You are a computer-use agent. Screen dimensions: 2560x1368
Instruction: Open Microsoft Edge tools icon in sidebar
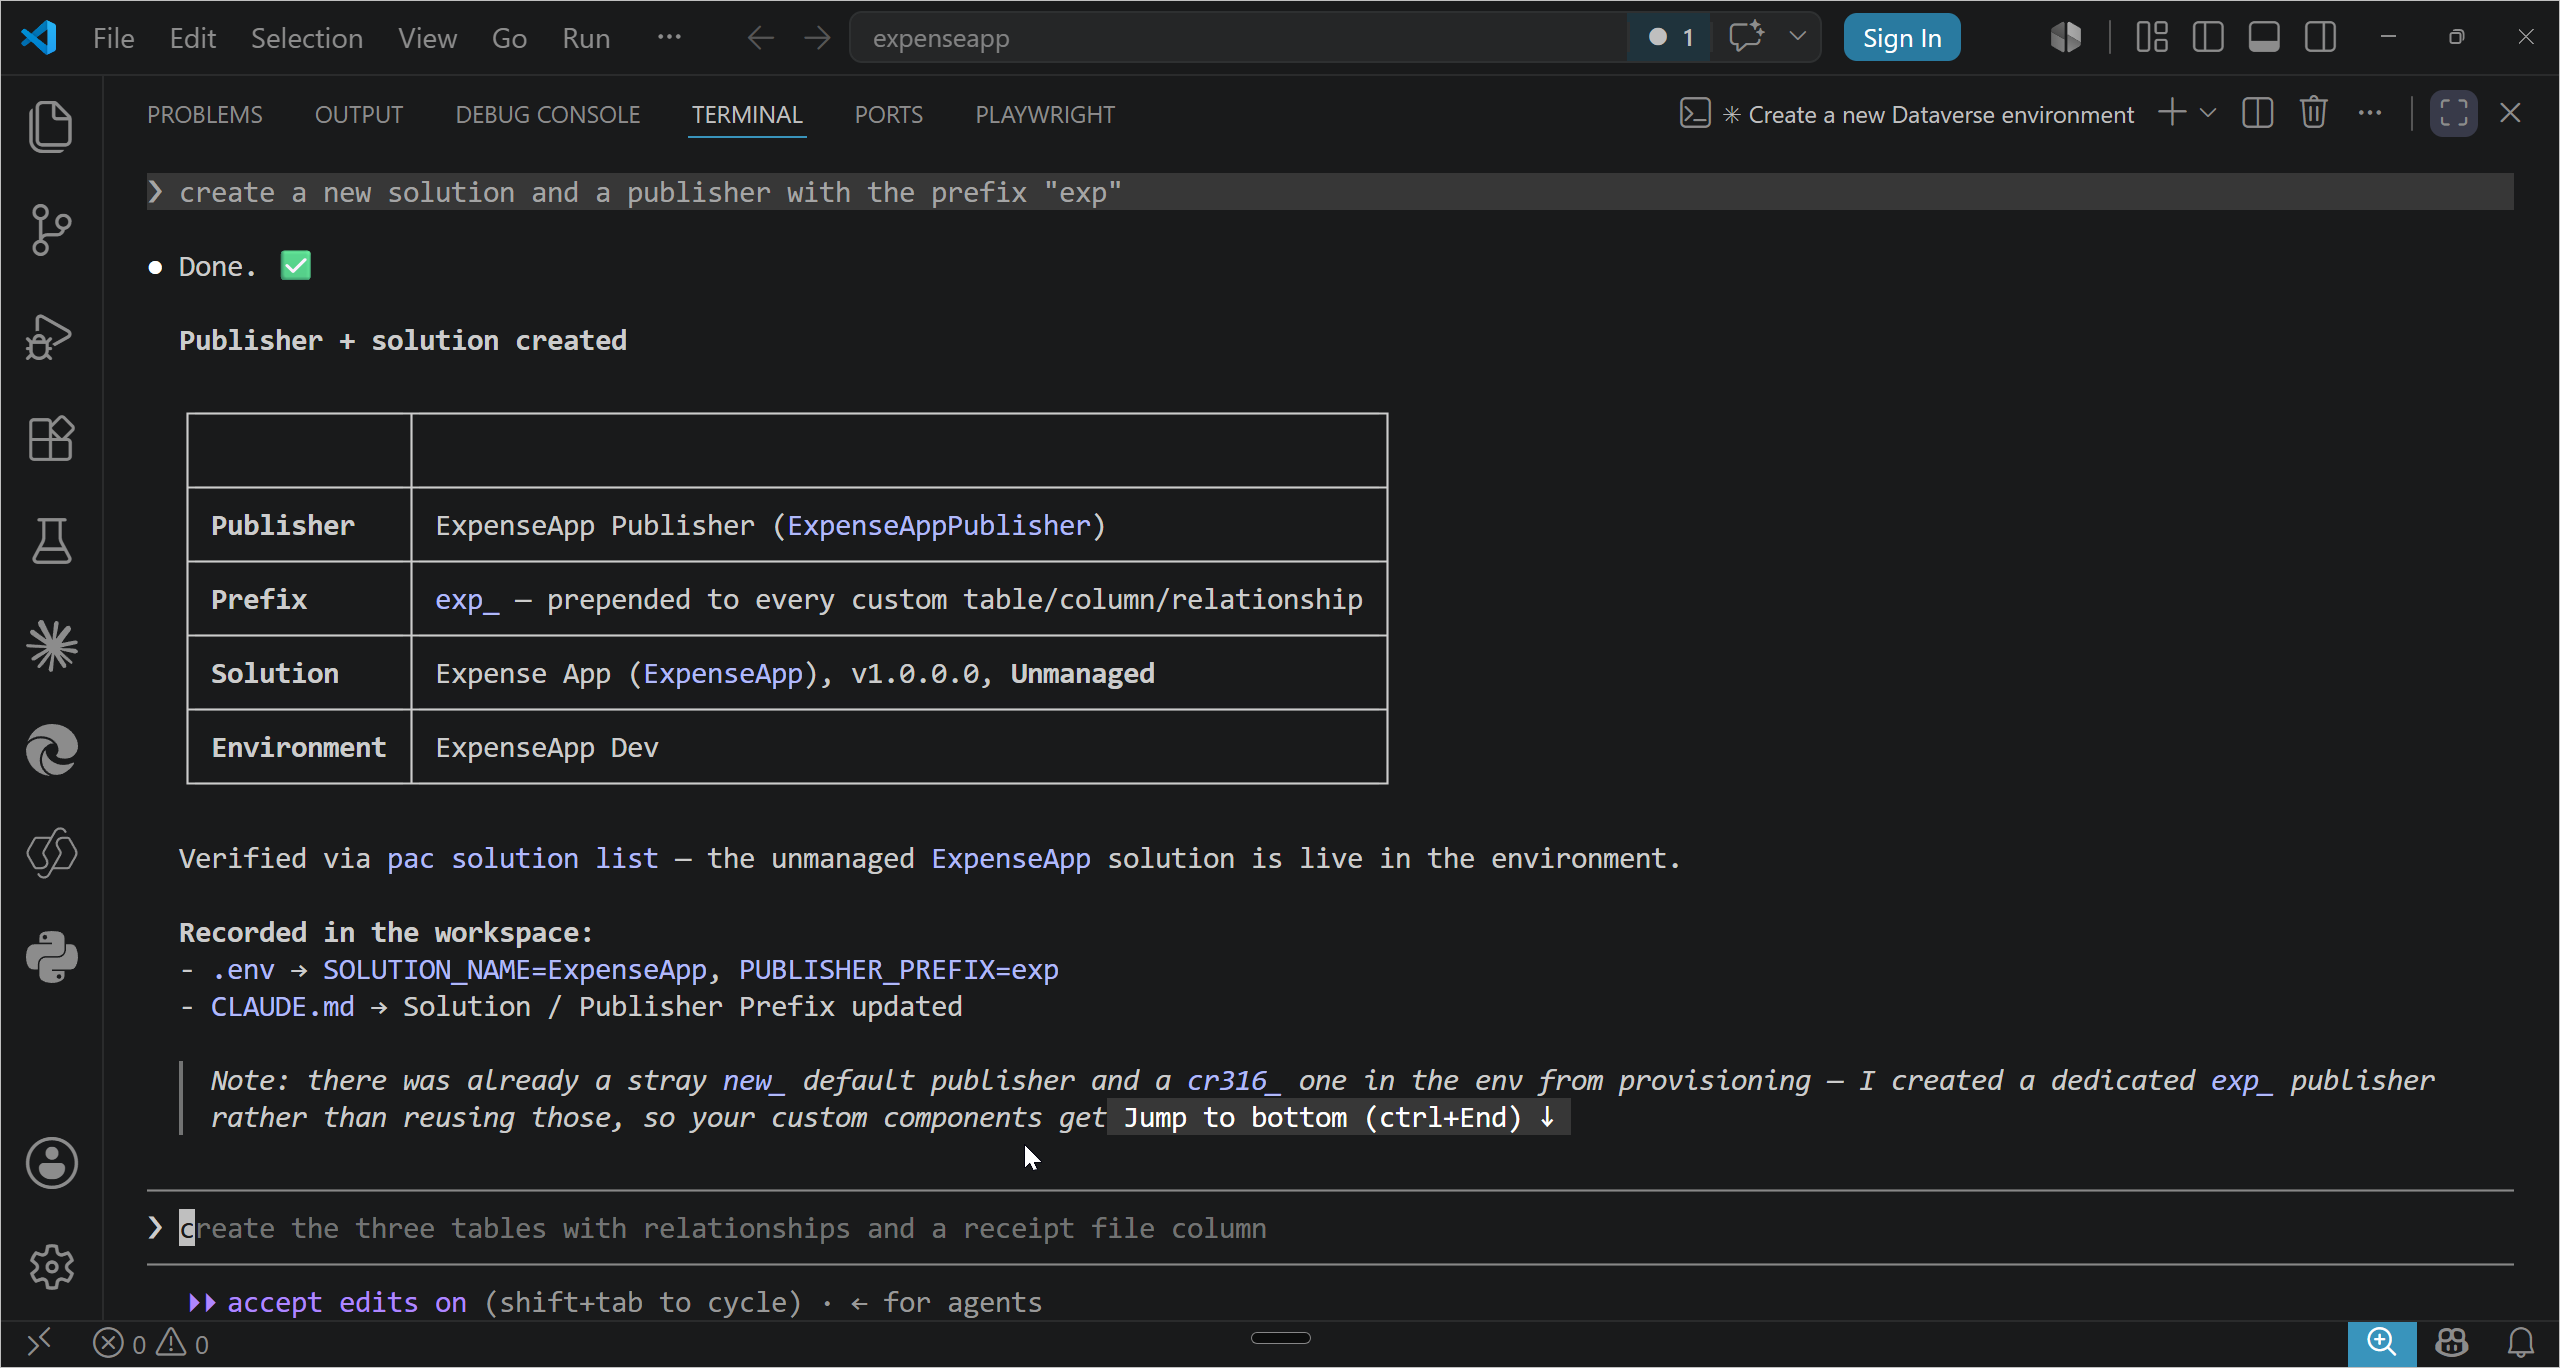[51, 750]
